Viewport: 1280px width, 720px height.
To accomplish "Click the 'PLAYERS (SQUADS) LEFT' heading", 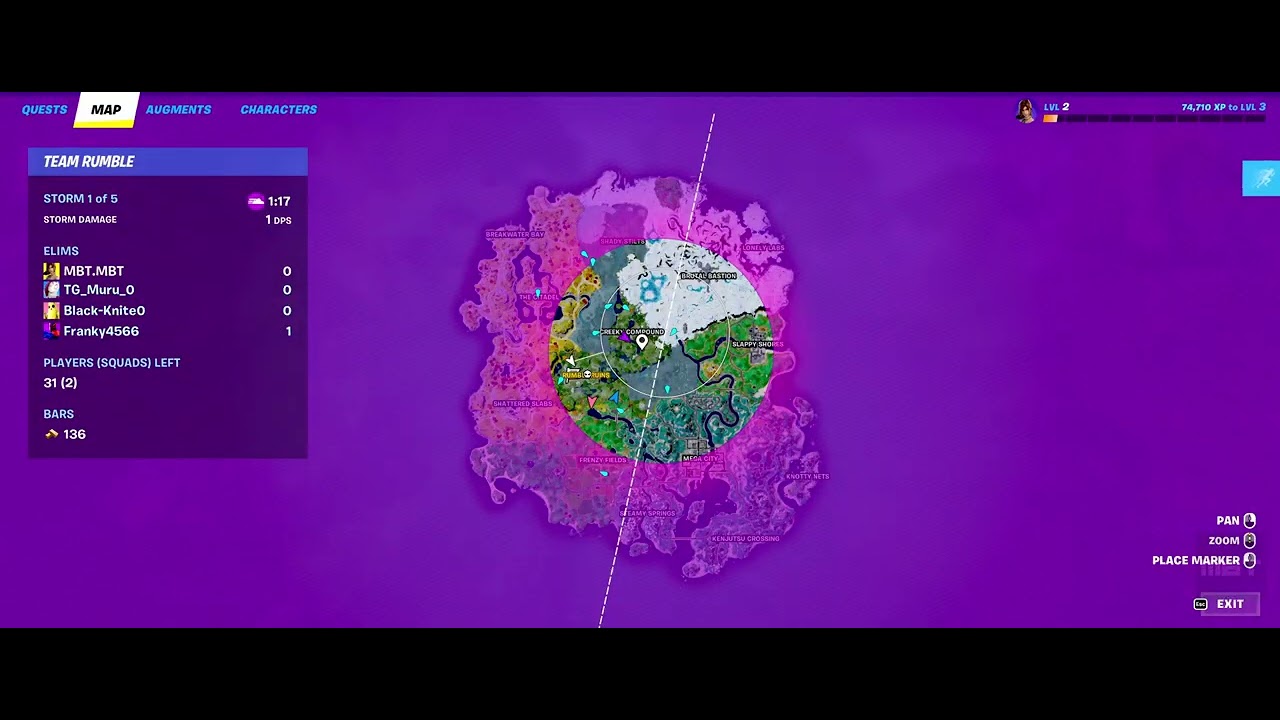I will (112, 363).
